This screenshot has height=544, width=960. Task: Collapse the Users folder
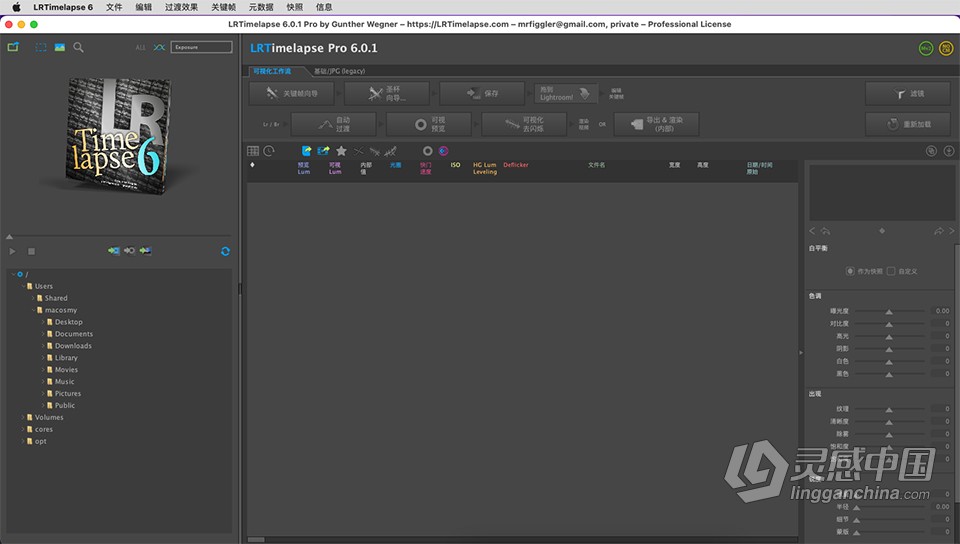(x=23, y=286)
